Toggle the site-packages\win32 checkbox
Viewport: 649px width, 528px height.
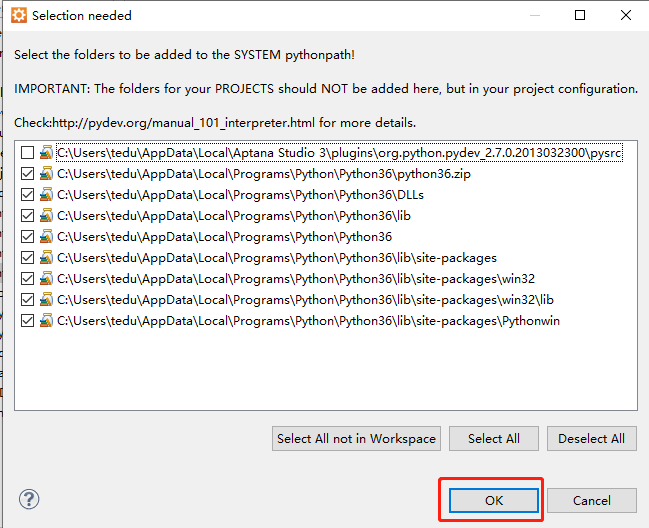point(27,279)
